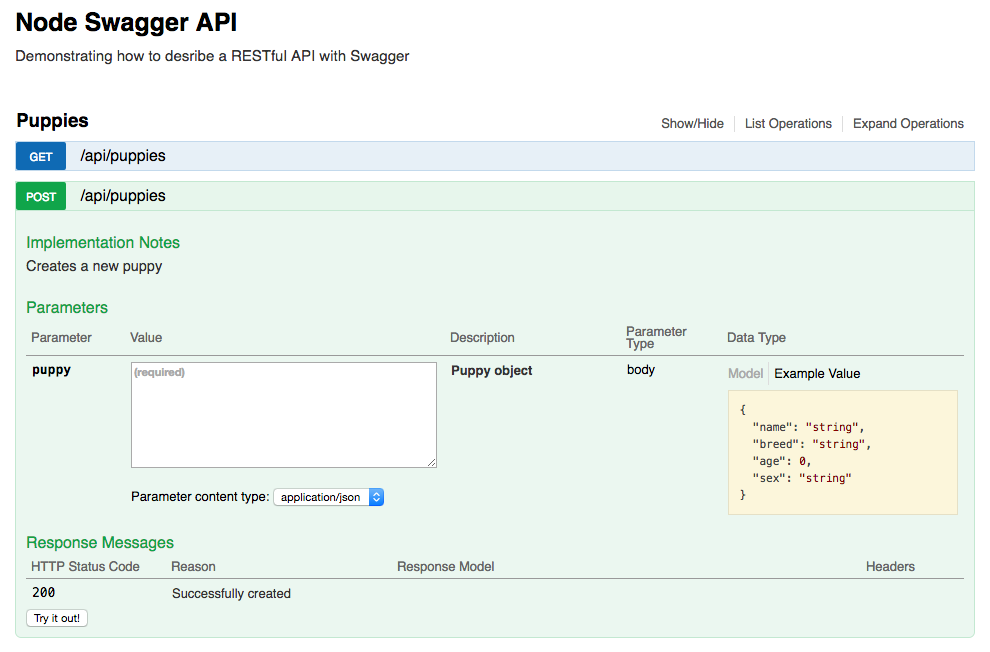Open the Parameter content type dropdown
This screenshot has height=652, width=990.
click(x=329, y=497)
